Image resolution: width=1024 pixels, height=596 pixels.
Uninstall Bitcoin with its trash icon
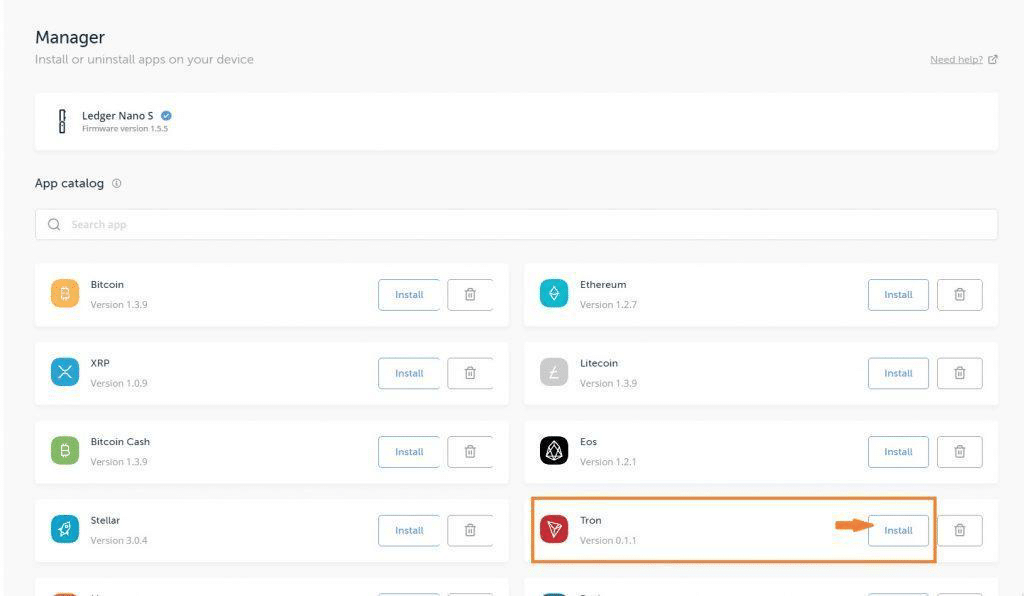coord(470,295)
